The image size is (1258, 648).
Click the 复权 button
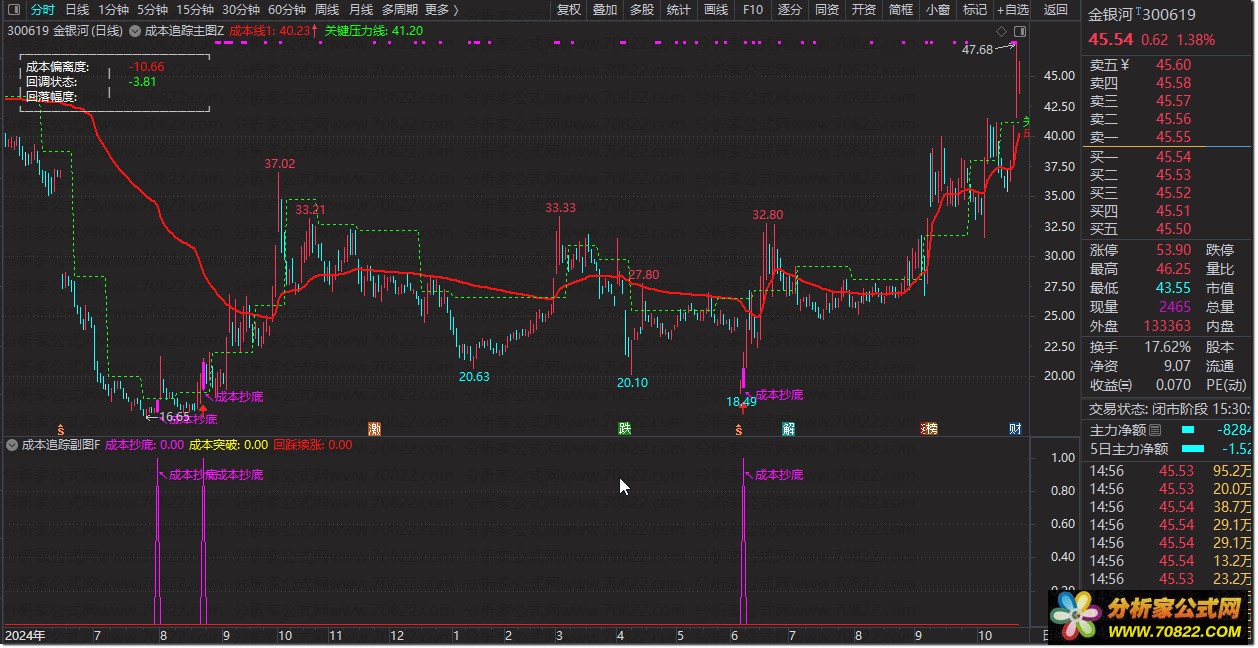pos(569,10)
